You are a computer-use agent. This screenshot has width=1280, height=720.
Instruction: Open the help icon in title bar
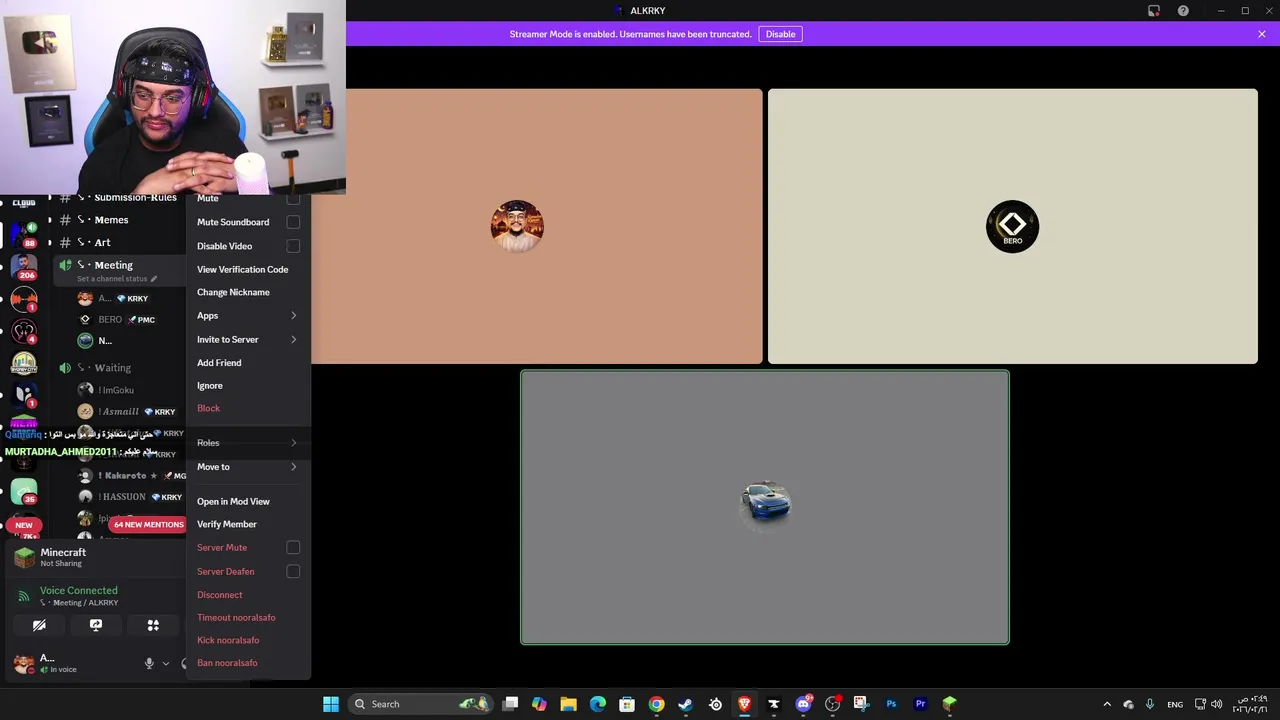pos(1183,10)
